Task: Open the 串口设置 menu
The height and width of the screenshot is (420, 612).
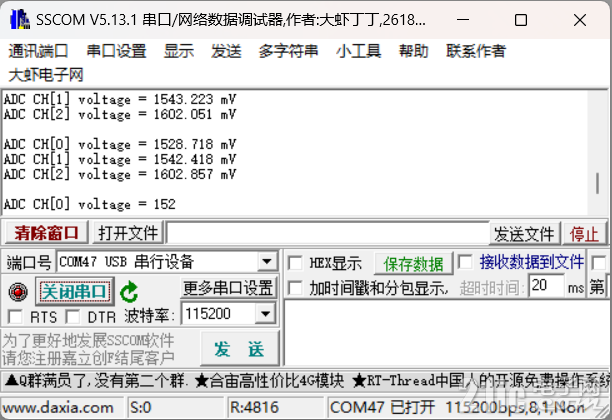Action: pos(116,51)
